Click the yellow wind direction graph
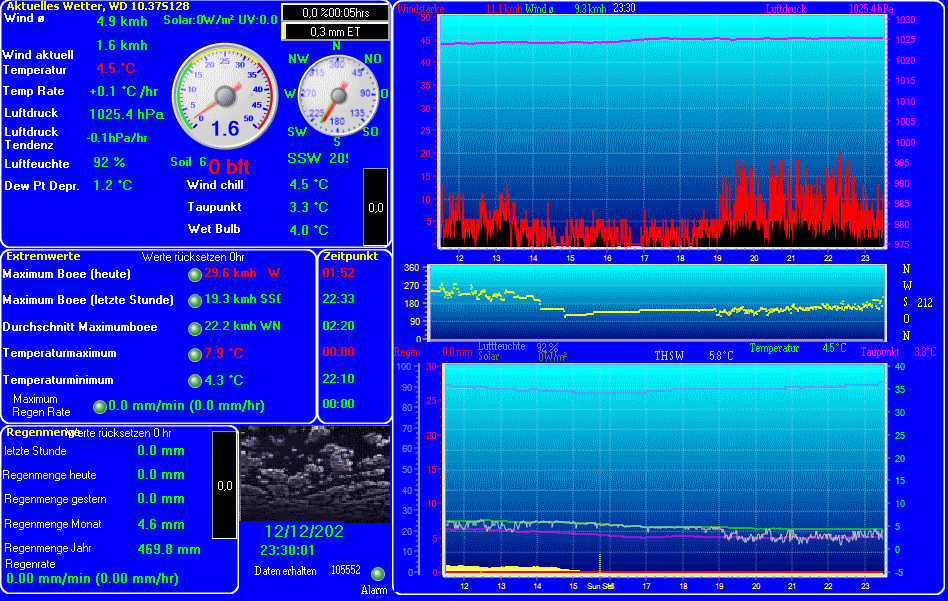This screenshot has height=601, width=948. (660, 302)
